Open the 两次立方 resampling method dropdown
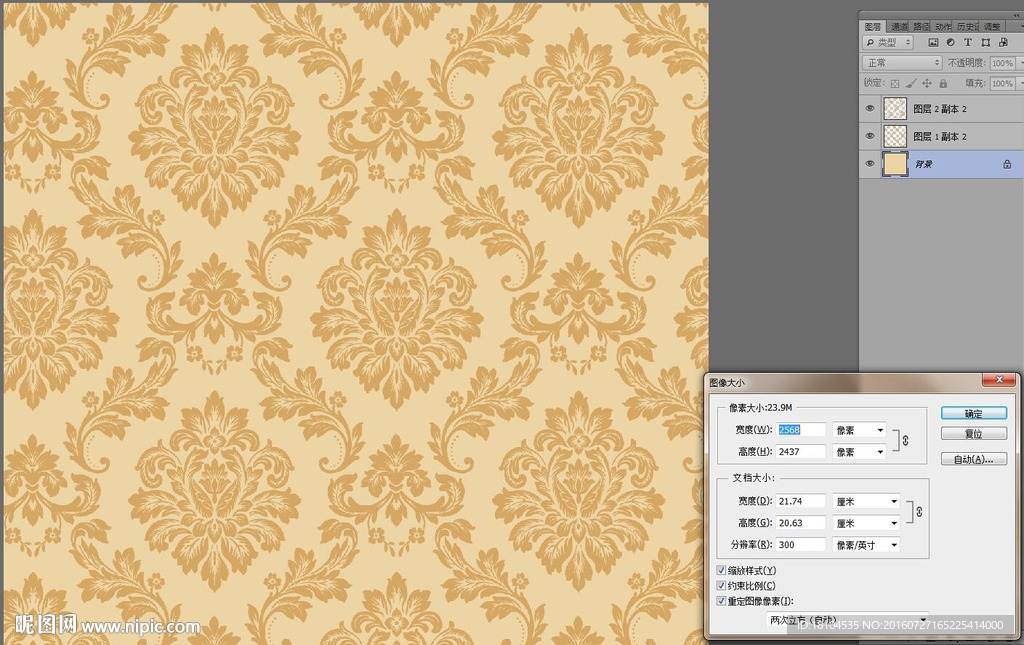The width and height of the screenshot is (1024, 645). click(x=848, y=620)
